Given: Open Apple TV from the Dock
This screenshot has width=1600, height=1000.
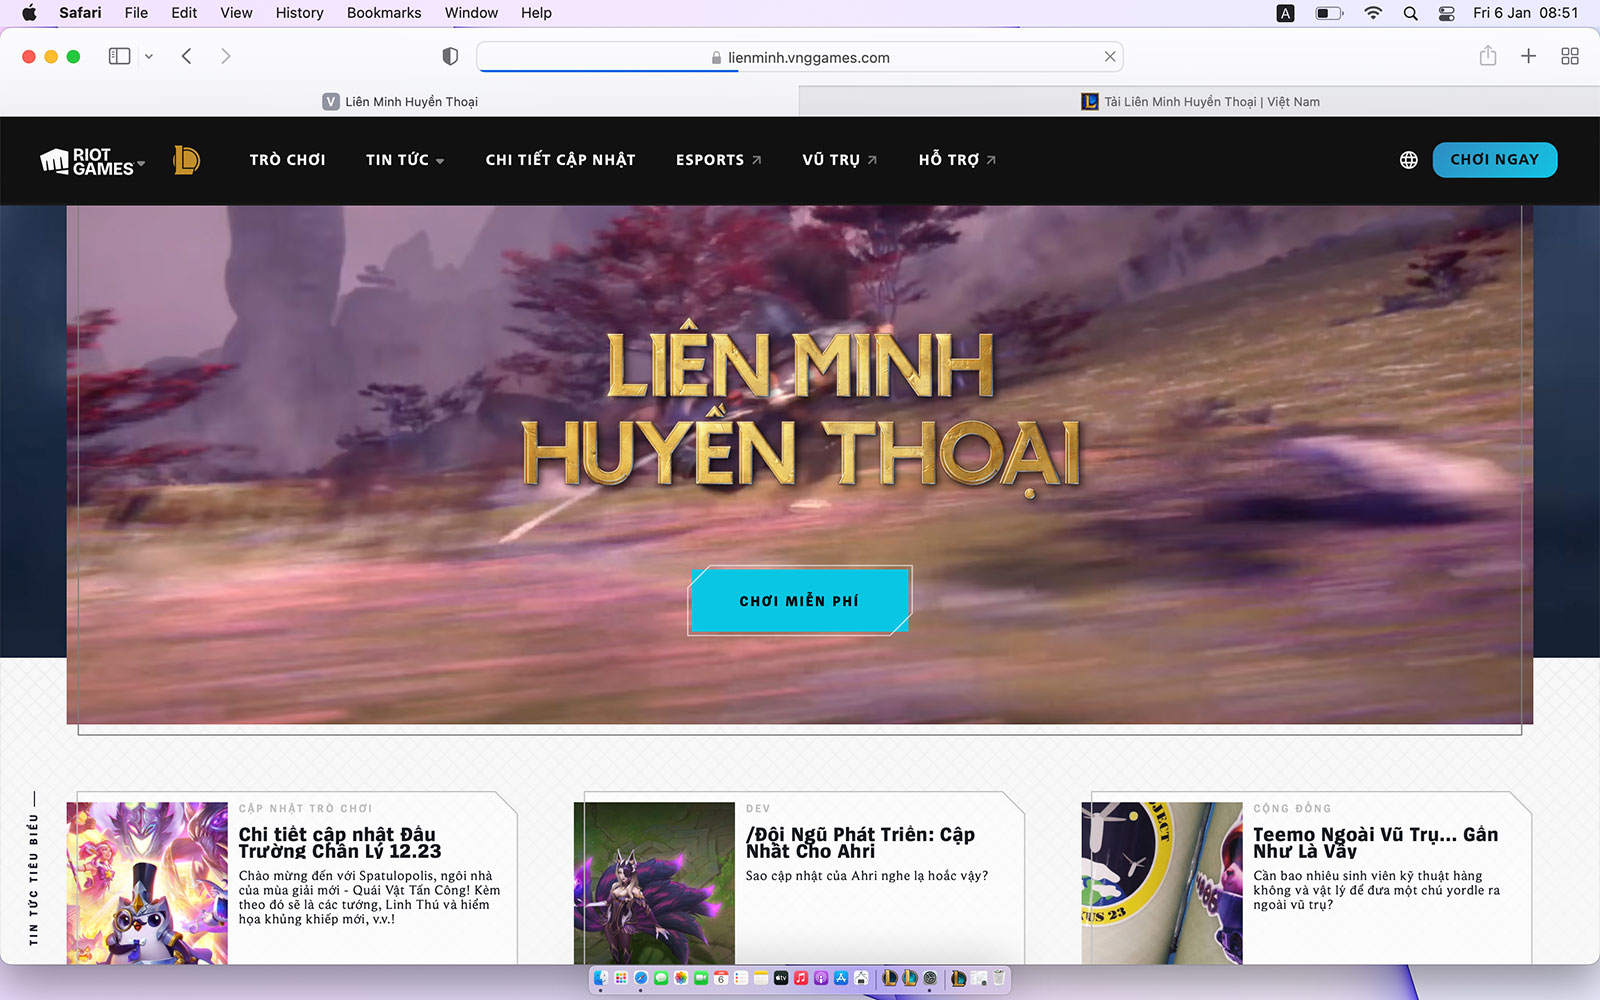Looking at the screenshot, I should pyautogui.click(x=781, y=978).
